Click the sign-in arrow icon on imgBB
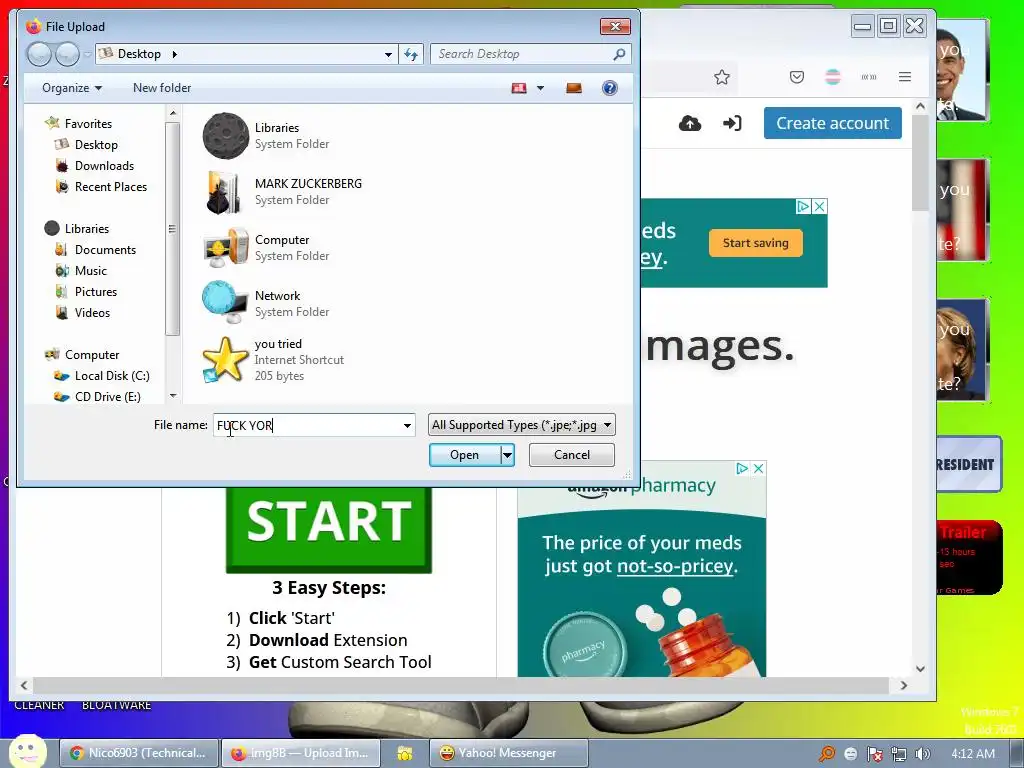This screenshot has height=768, width=1024. click(732, 123)
